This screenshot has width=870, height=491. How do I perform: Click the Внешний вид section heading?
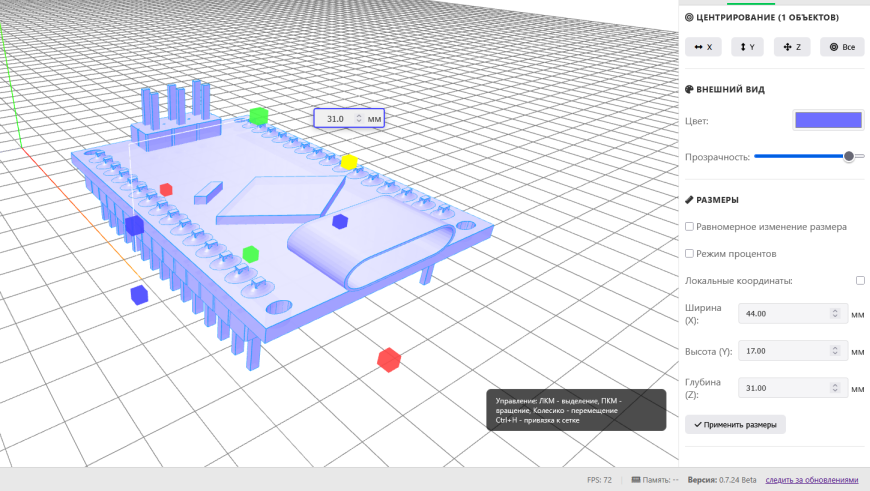pos(725,89)
